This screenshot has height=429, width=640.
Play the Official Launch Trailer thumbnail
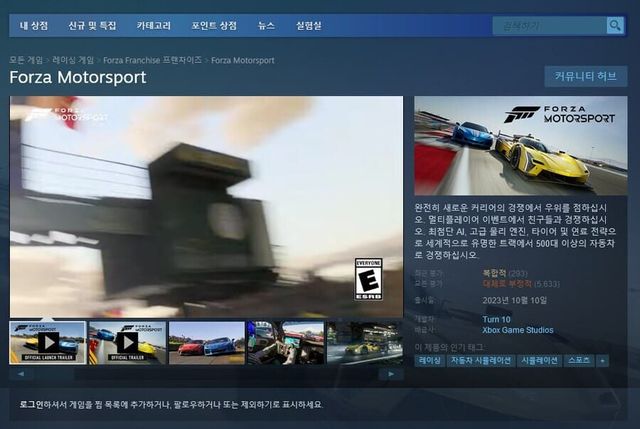pyautogui.click(x=47, y=342)
